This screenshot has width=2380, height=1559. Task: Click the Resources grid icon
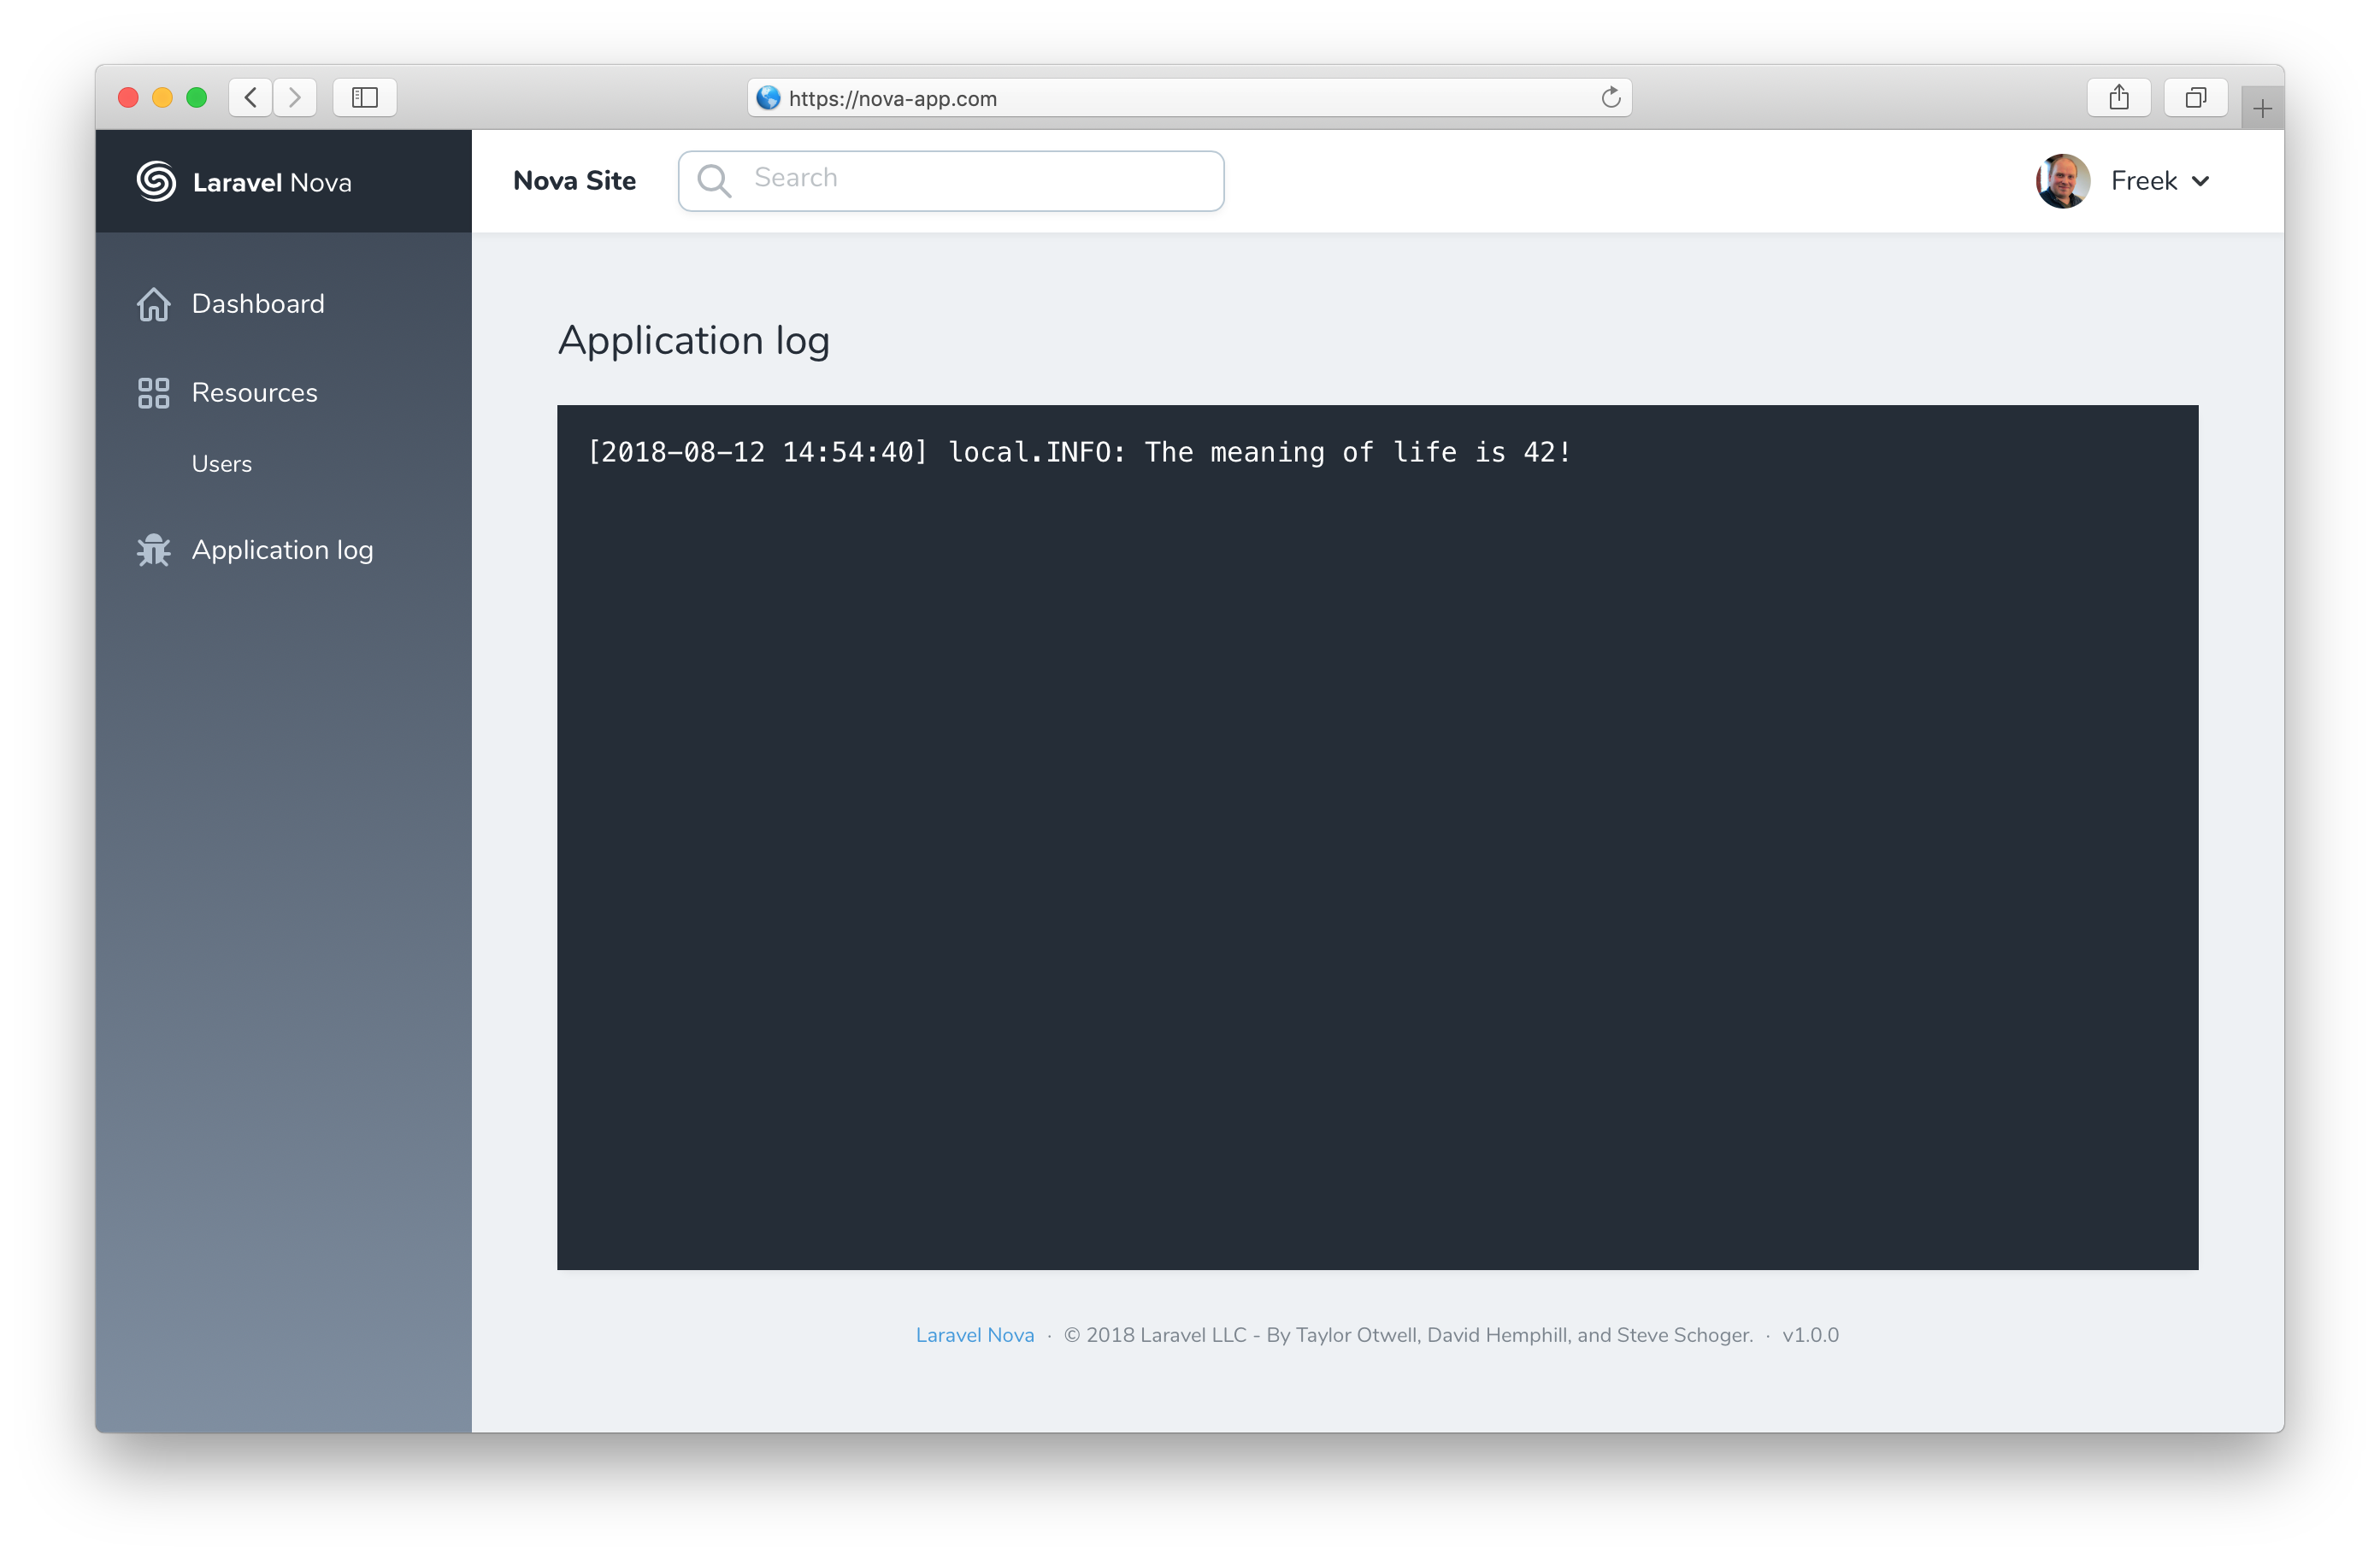click(x=153, y=393)
